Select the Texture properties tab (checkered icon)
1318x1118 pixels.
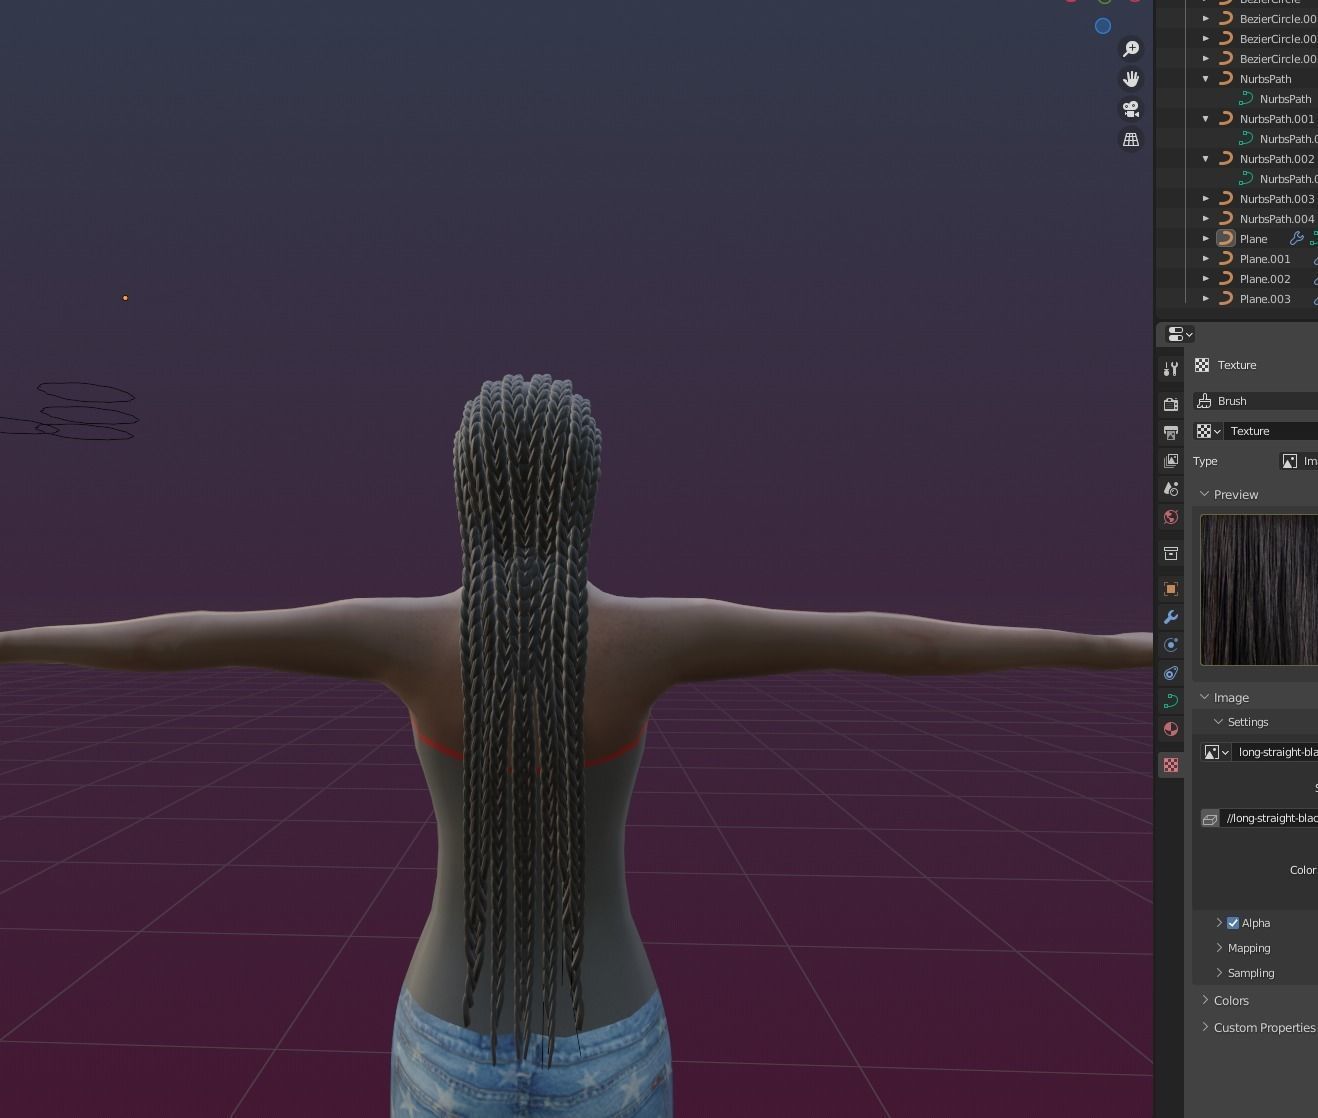tap(1170, 765)
